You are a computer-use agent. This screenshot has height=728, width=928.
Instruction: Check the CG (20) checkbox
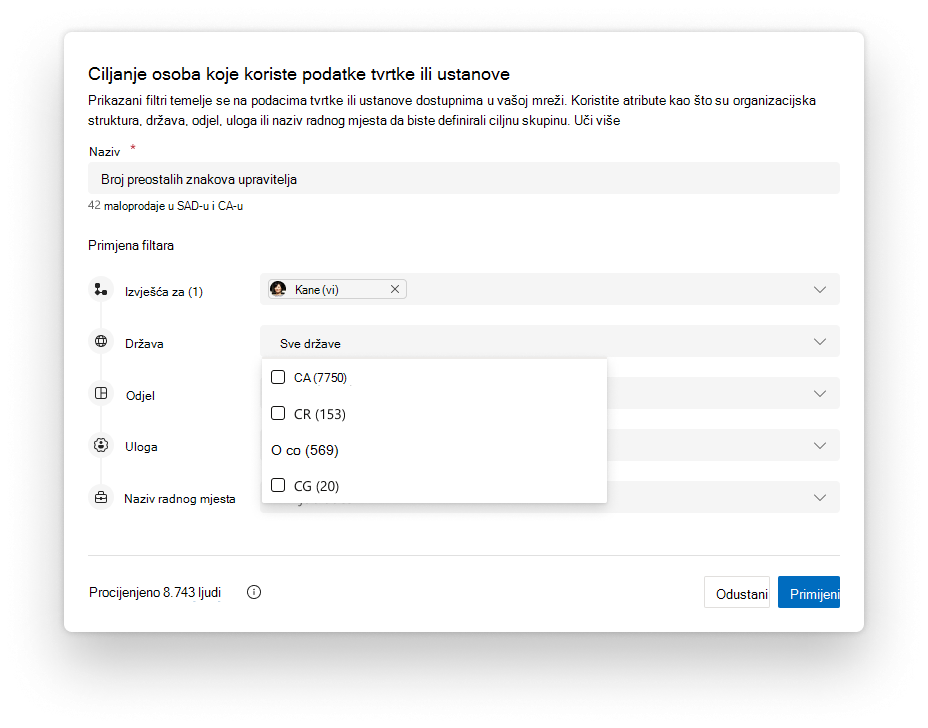pyautogui.click(x=278, y=485)
